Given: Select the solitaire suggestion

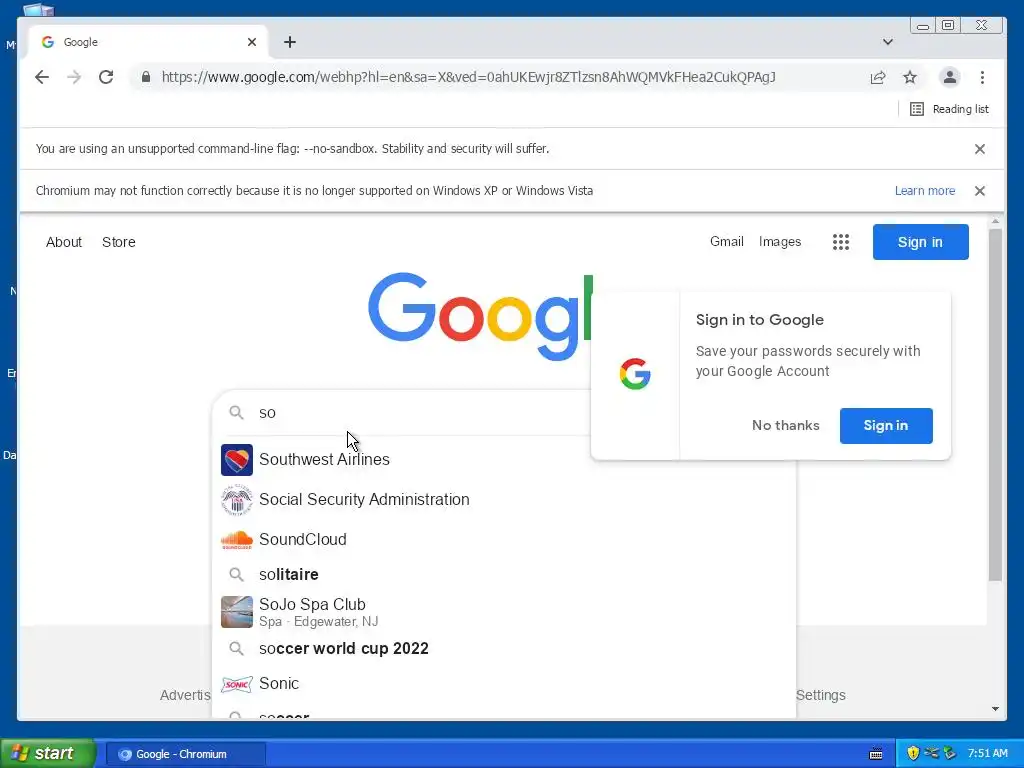Looking at the screenshot, I should click(x=504, y=575).
